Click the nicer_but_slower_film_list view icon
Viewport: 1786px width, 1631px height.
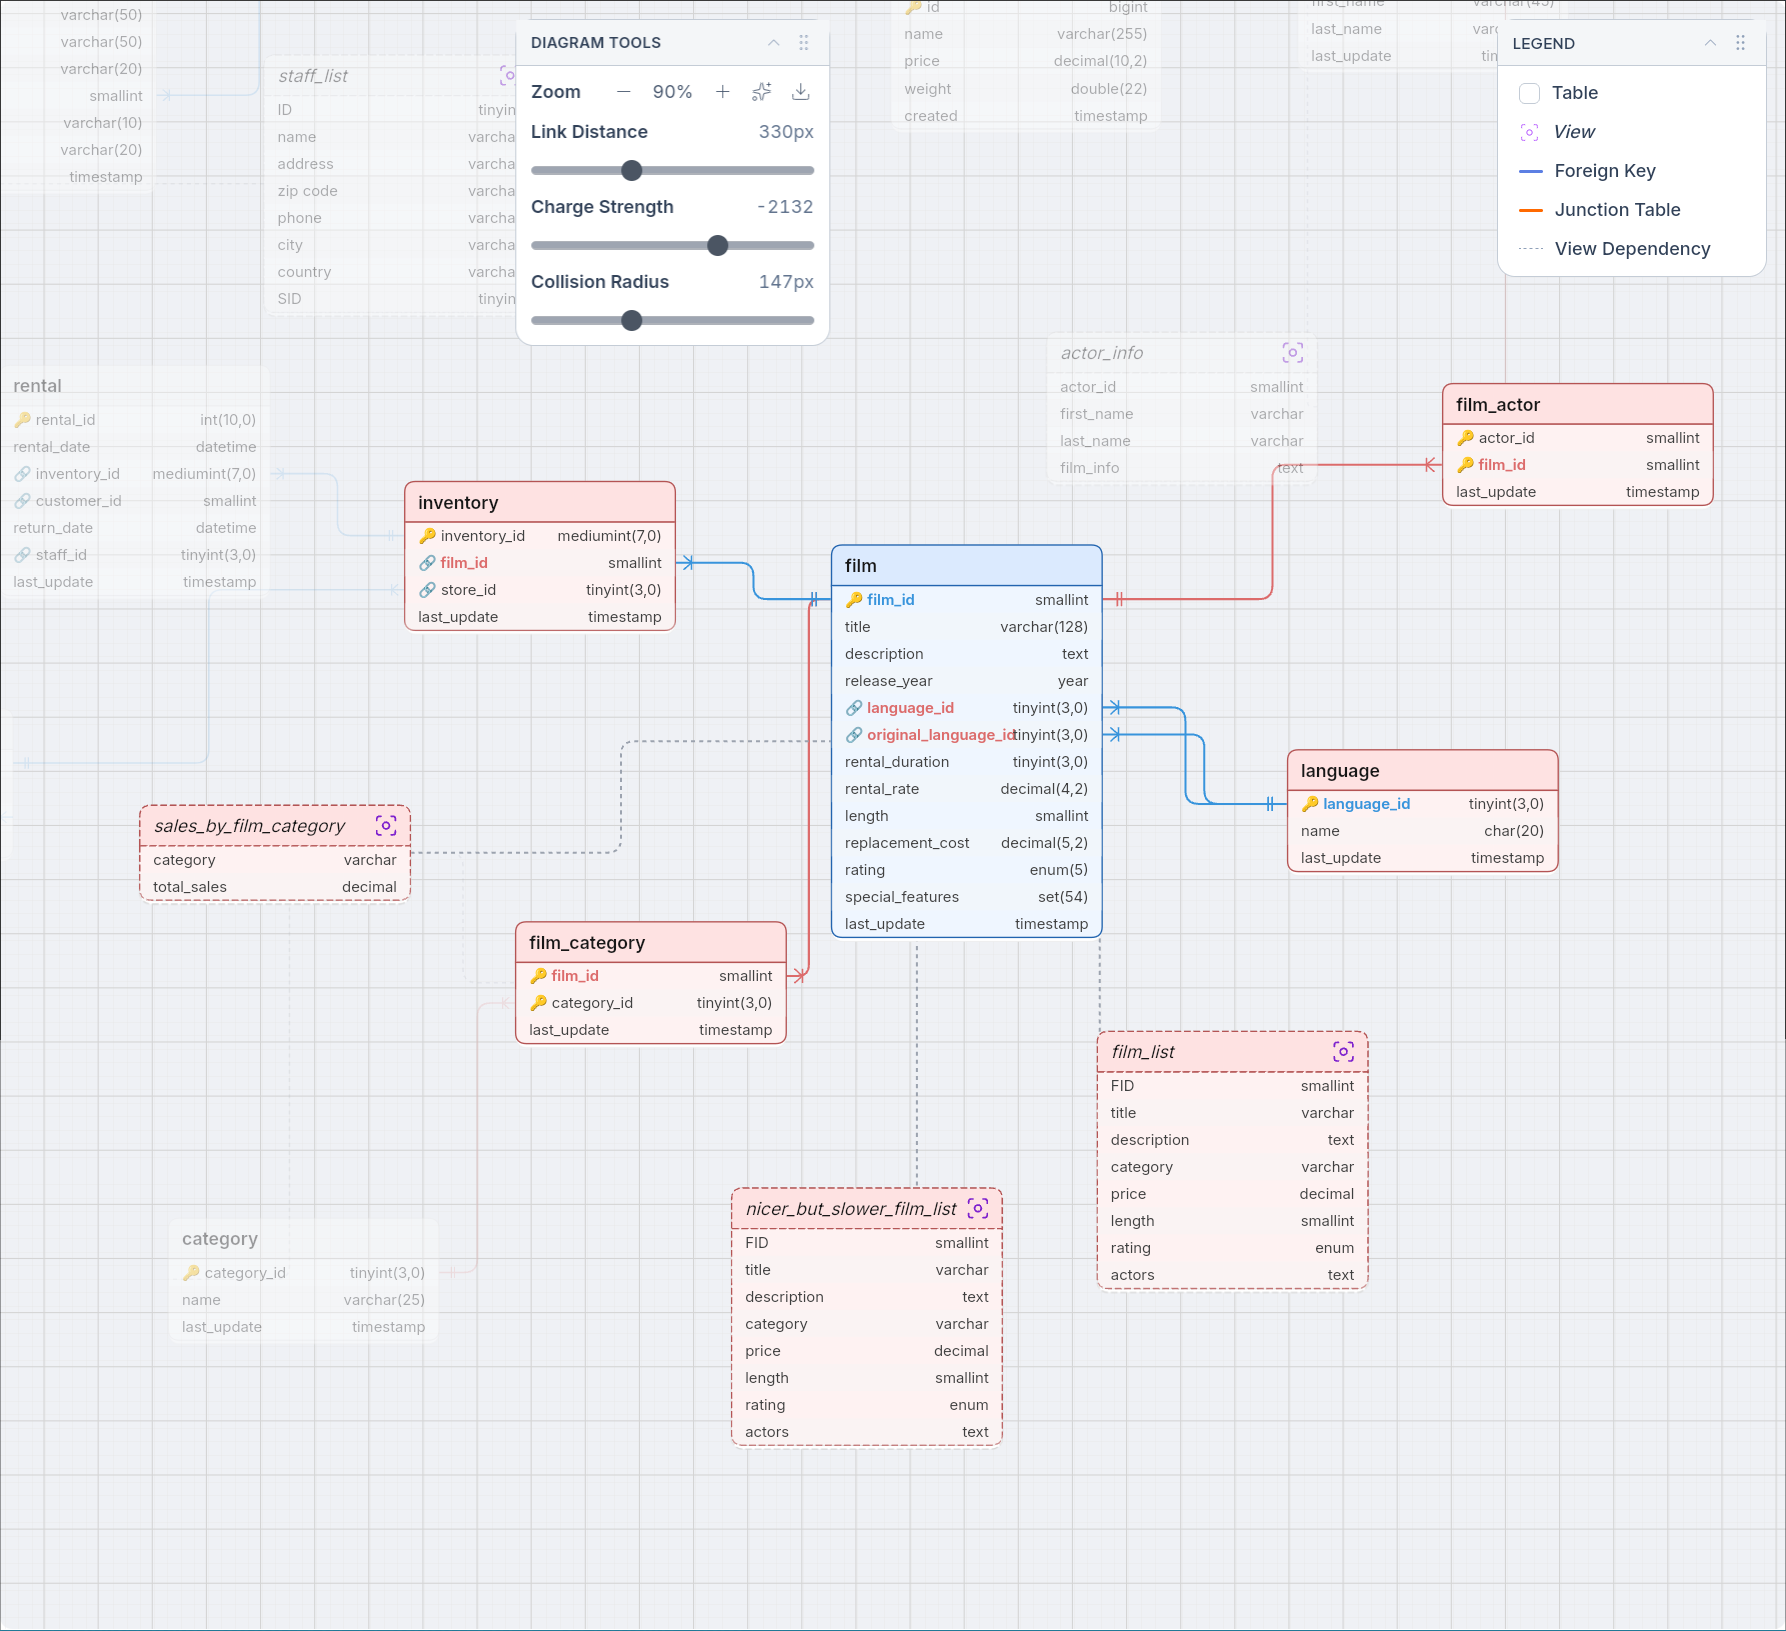[978, 1209]
